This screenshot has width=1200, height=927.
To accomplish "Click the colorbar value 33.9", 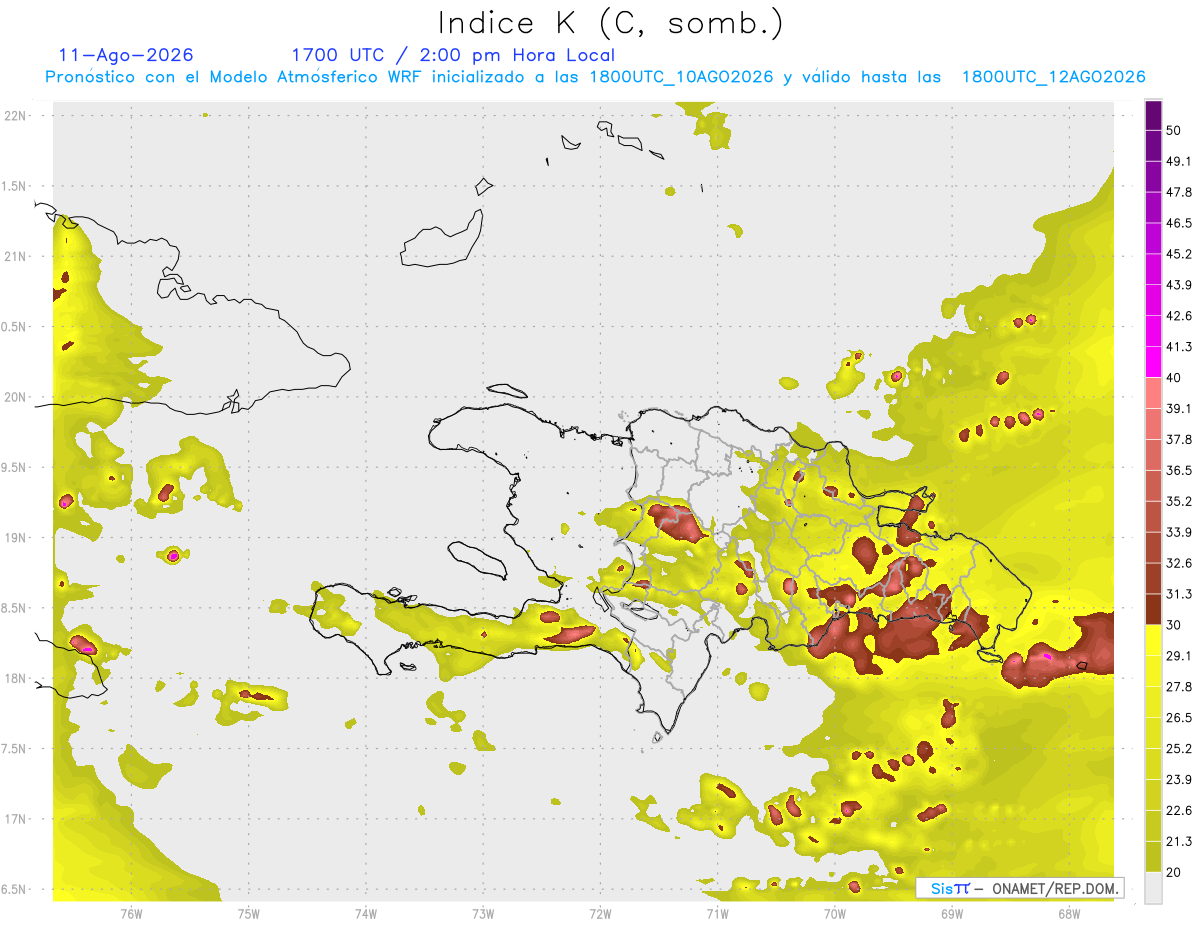I will 1179,532.
